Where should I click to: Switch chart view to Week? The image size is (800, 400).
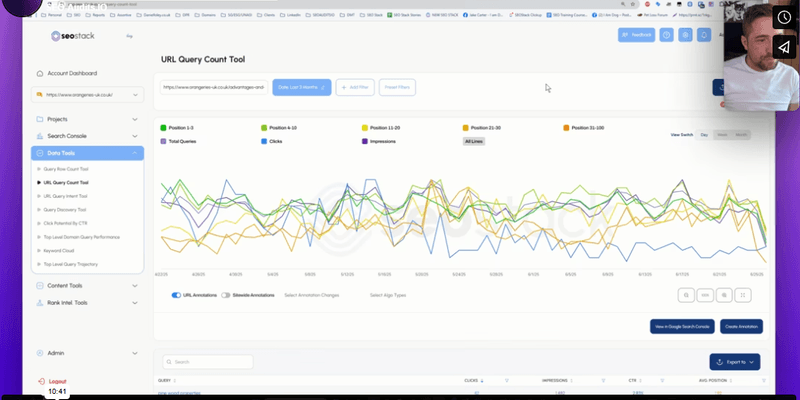pos(722,135)
